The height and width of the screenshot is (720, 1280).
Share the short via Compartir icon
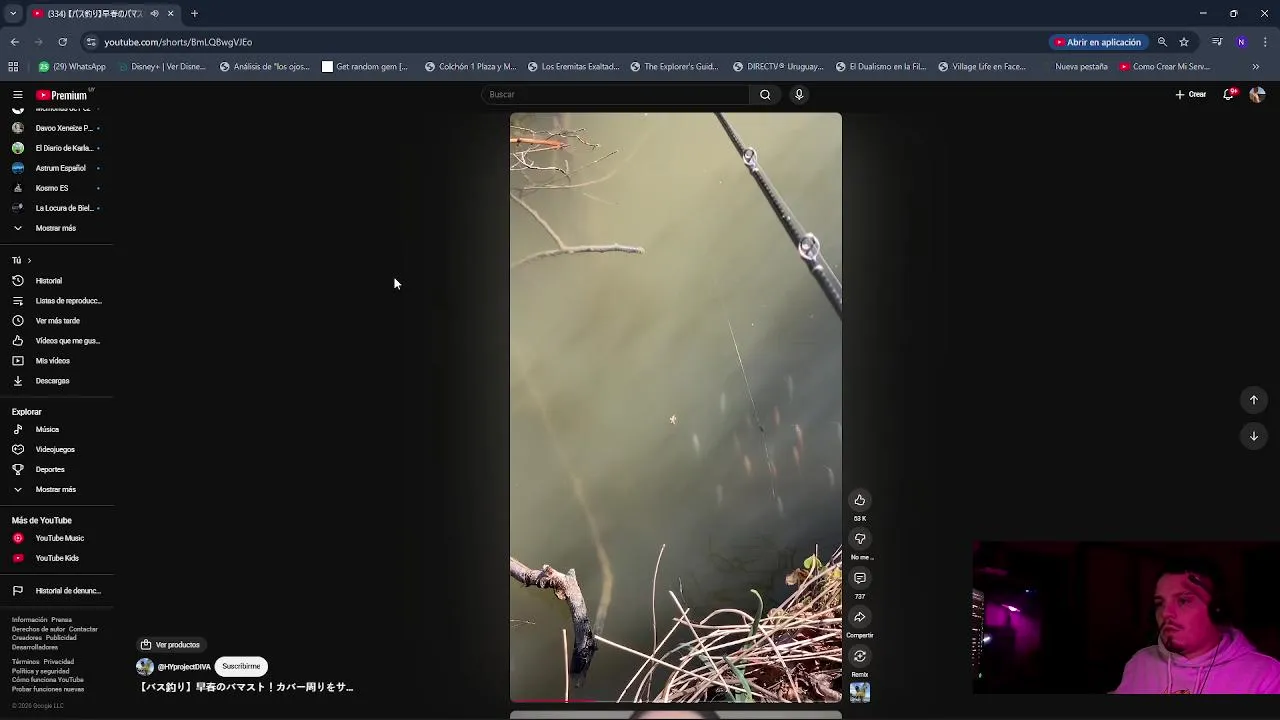click(860, 617)
